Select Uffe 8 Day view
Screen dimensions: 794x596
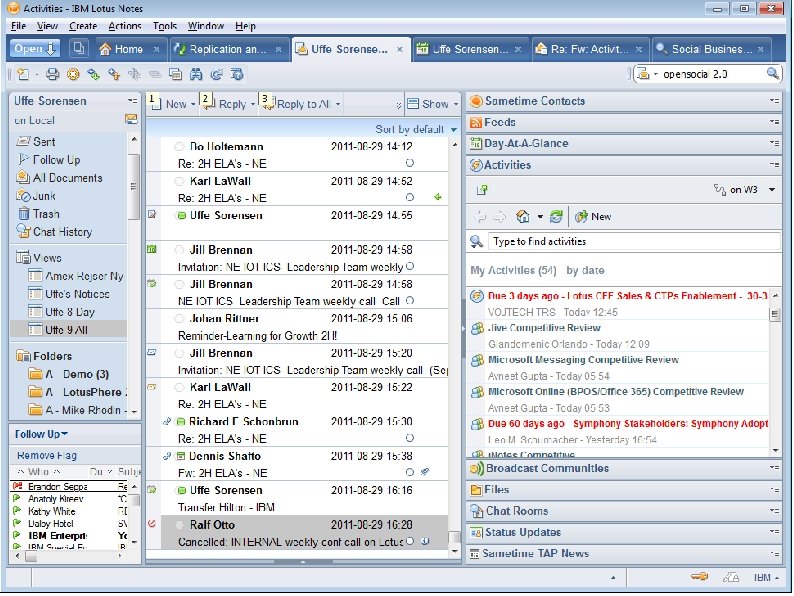point(69,312)
